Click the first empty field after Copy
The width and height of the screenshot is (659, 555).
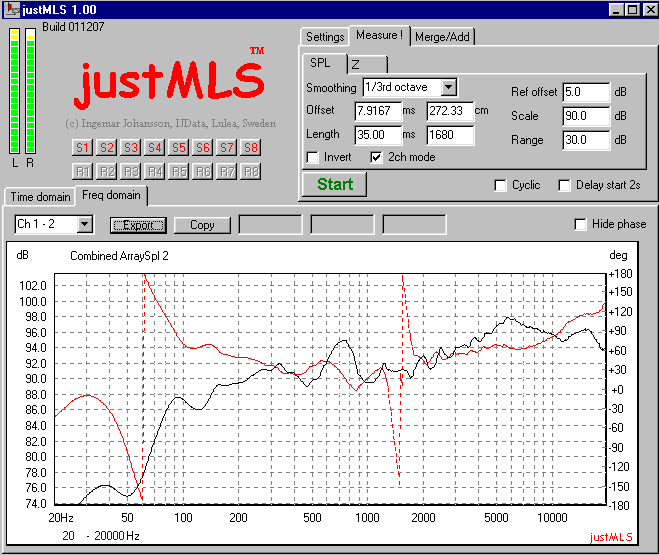point(270,224)
